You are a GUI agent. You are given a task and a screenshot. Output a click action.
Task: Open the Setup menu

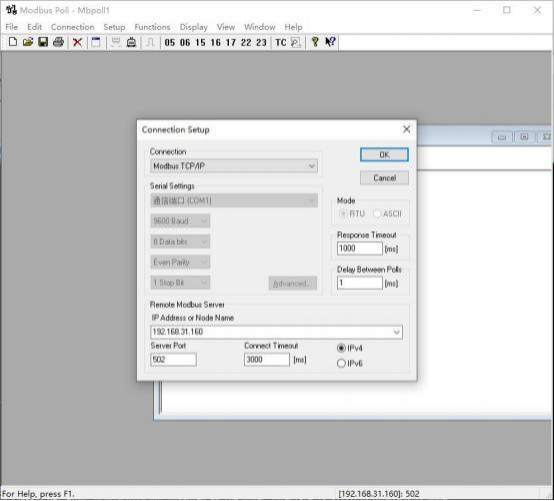coord(114,27)
